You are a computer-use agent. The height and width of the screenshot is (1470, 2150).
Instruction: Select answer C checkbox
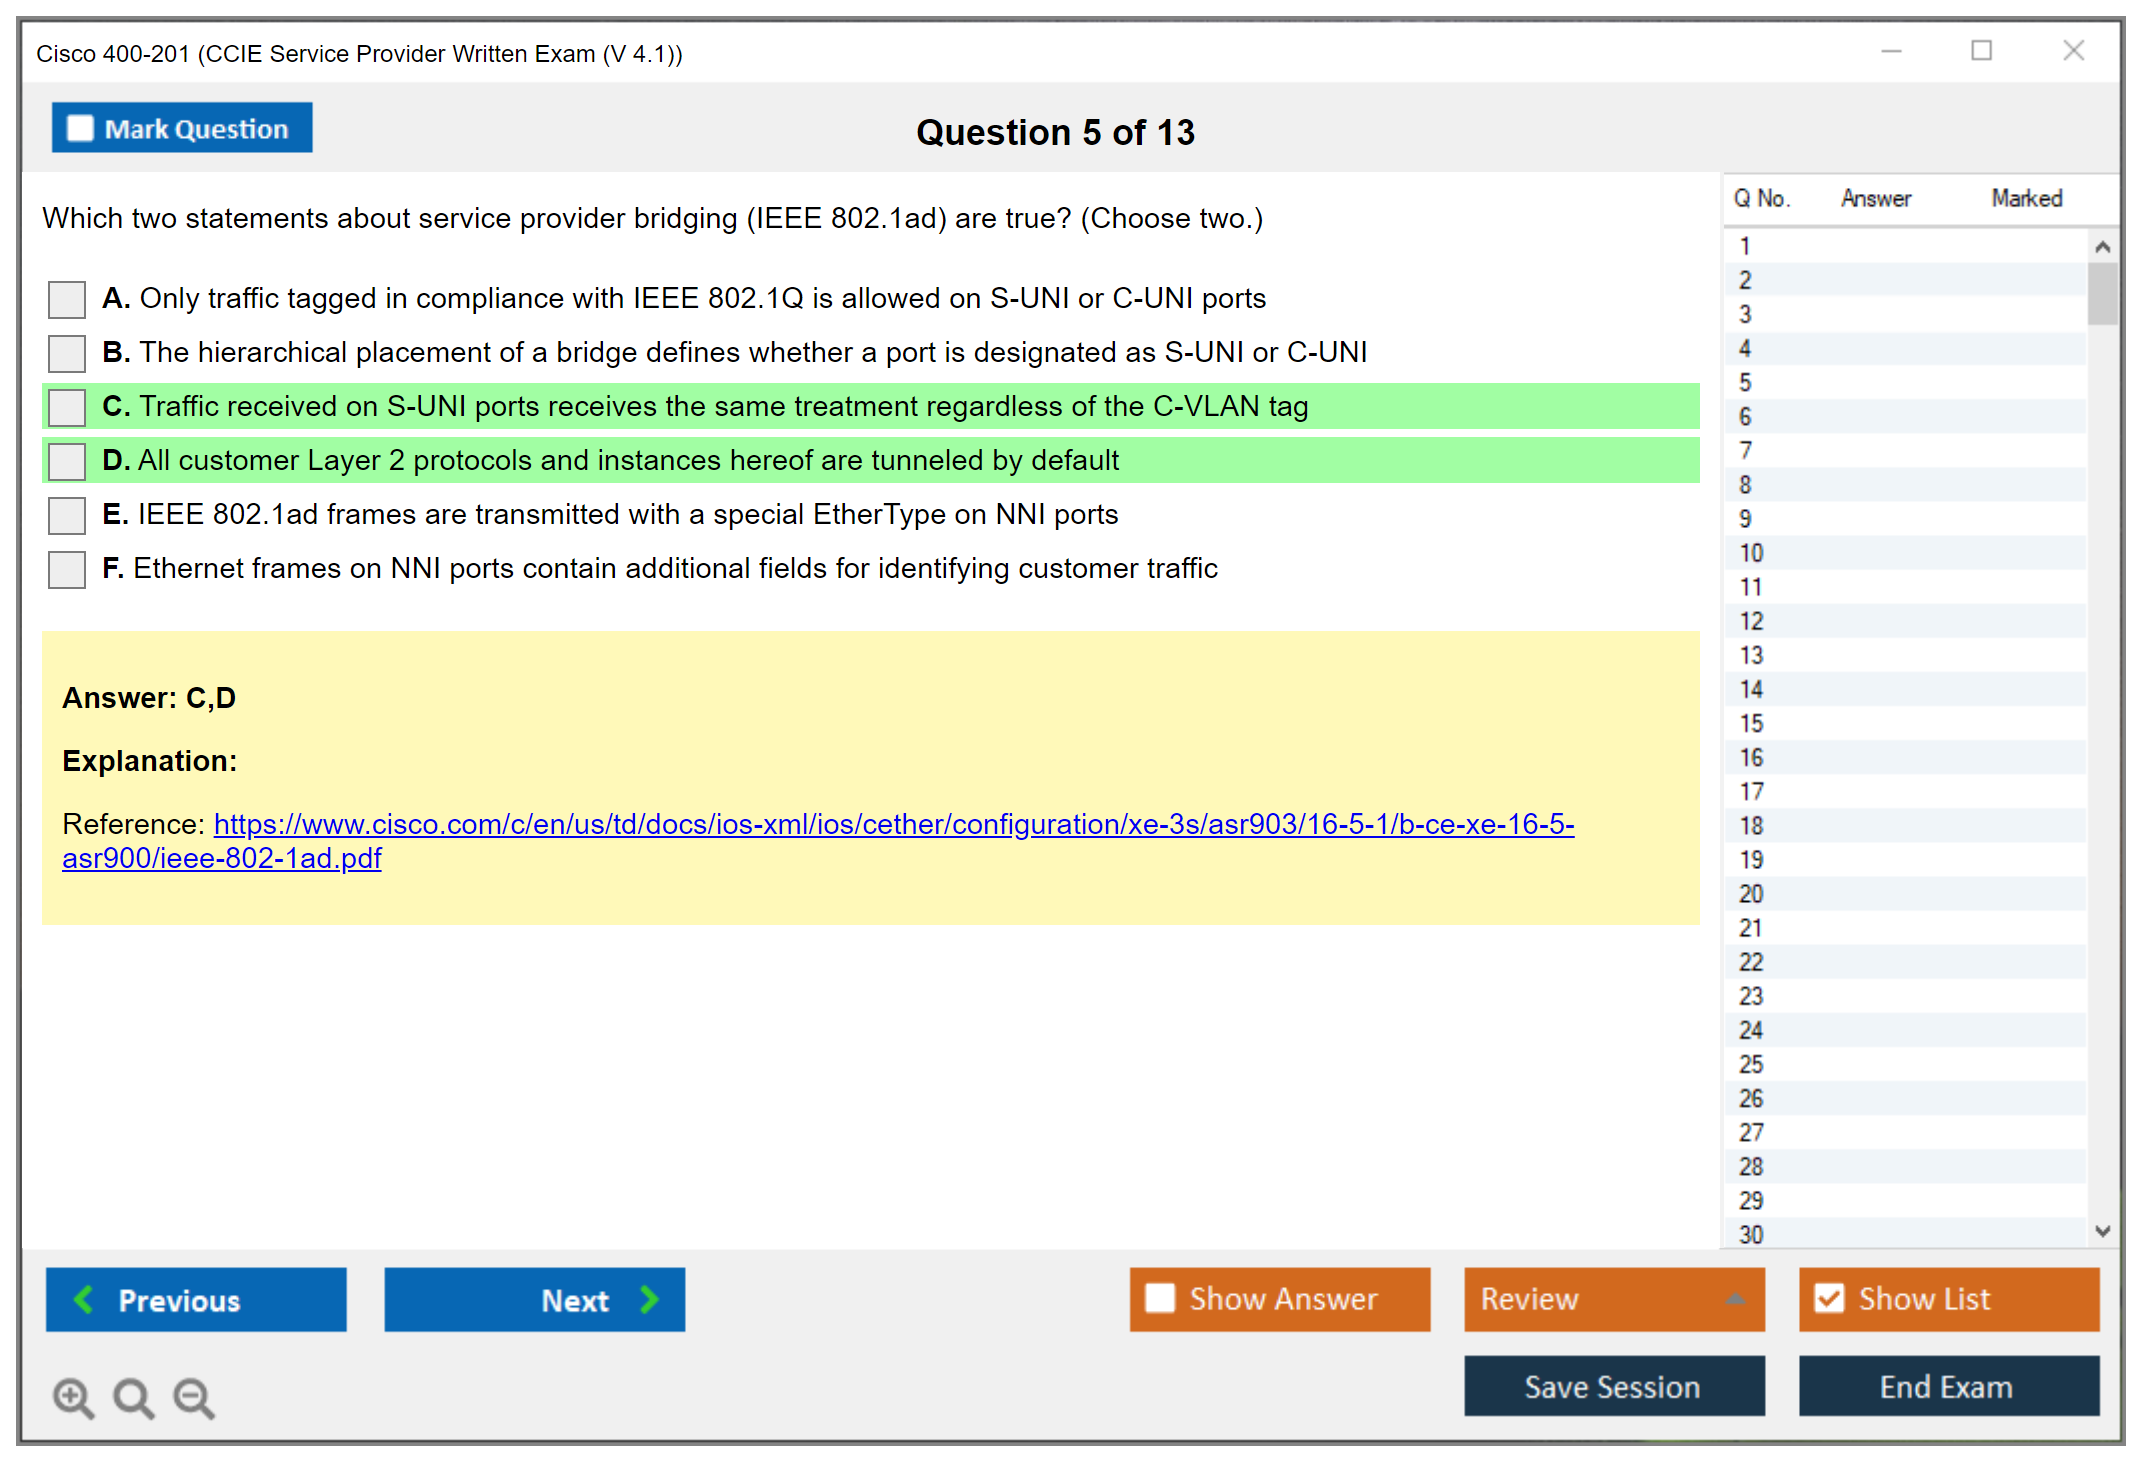(x=67, y=407)
